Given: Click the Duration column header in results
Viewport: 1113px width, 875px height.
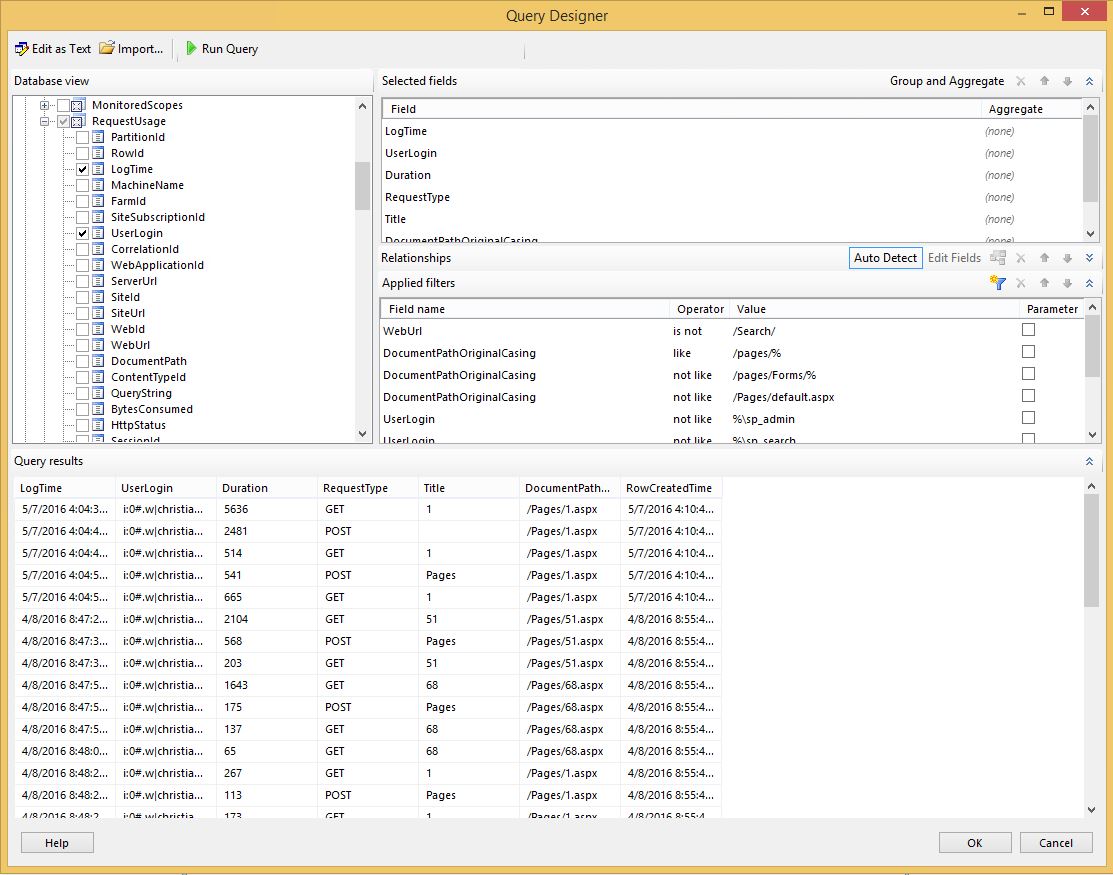Looking at the screenshot, I should tap(266, 488).
